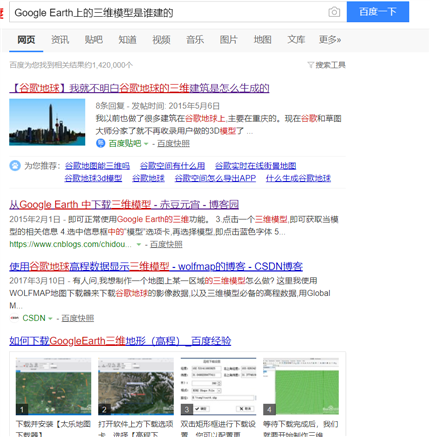Open 搜索工具 filter options
This screenshot has height=437, width=430.
point(330,65)
